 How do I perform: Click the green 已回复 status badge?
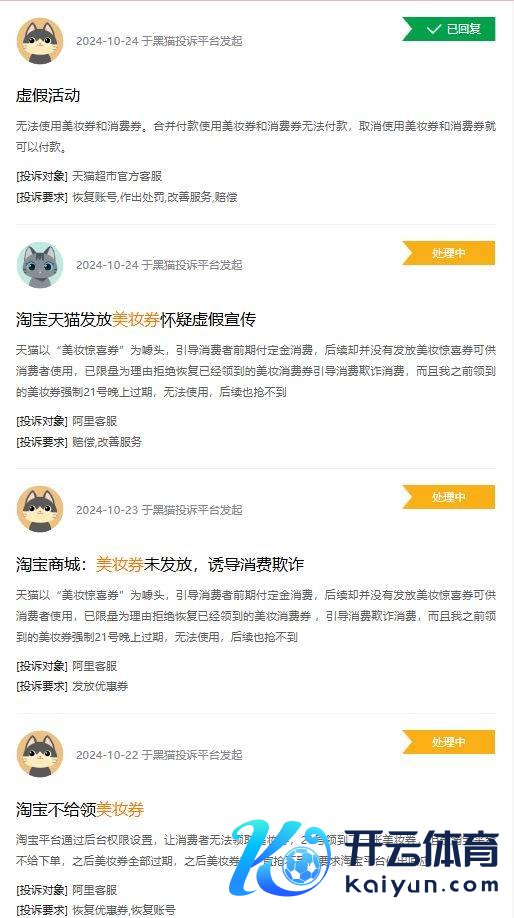[448, 29]
